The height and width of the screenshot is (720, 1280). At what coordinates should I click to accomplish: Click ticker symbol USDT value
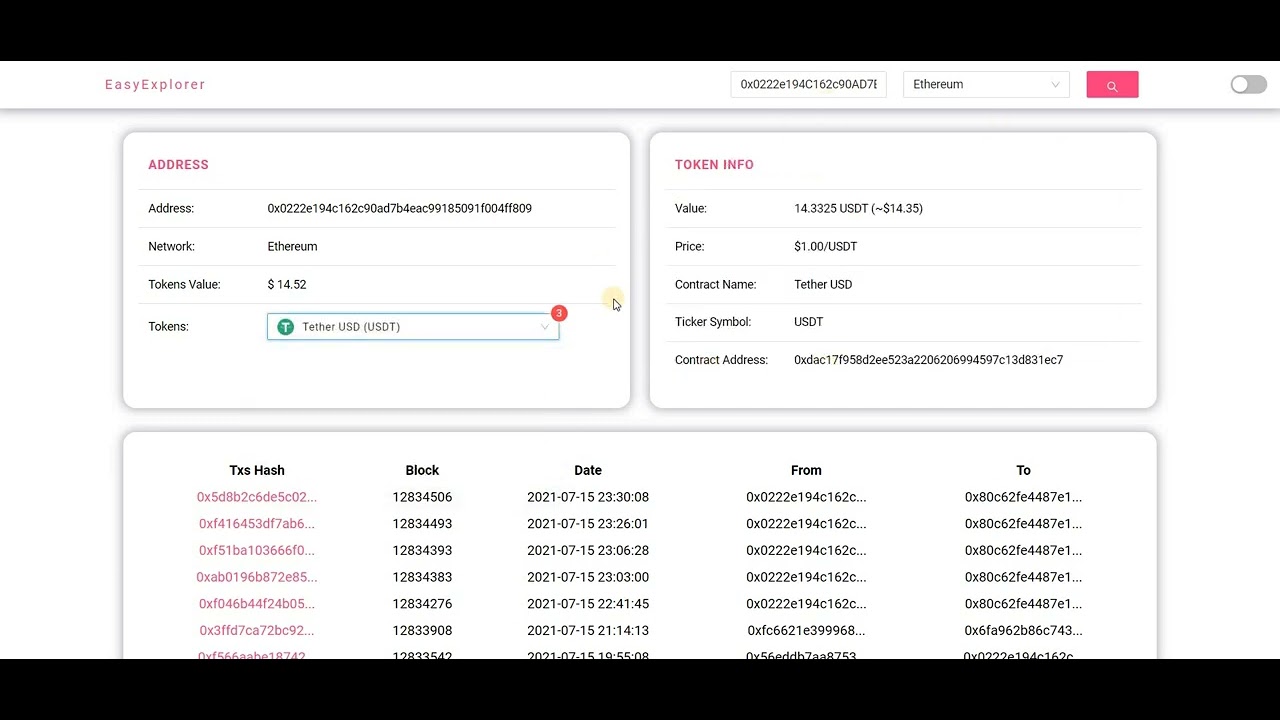point(809,322)
